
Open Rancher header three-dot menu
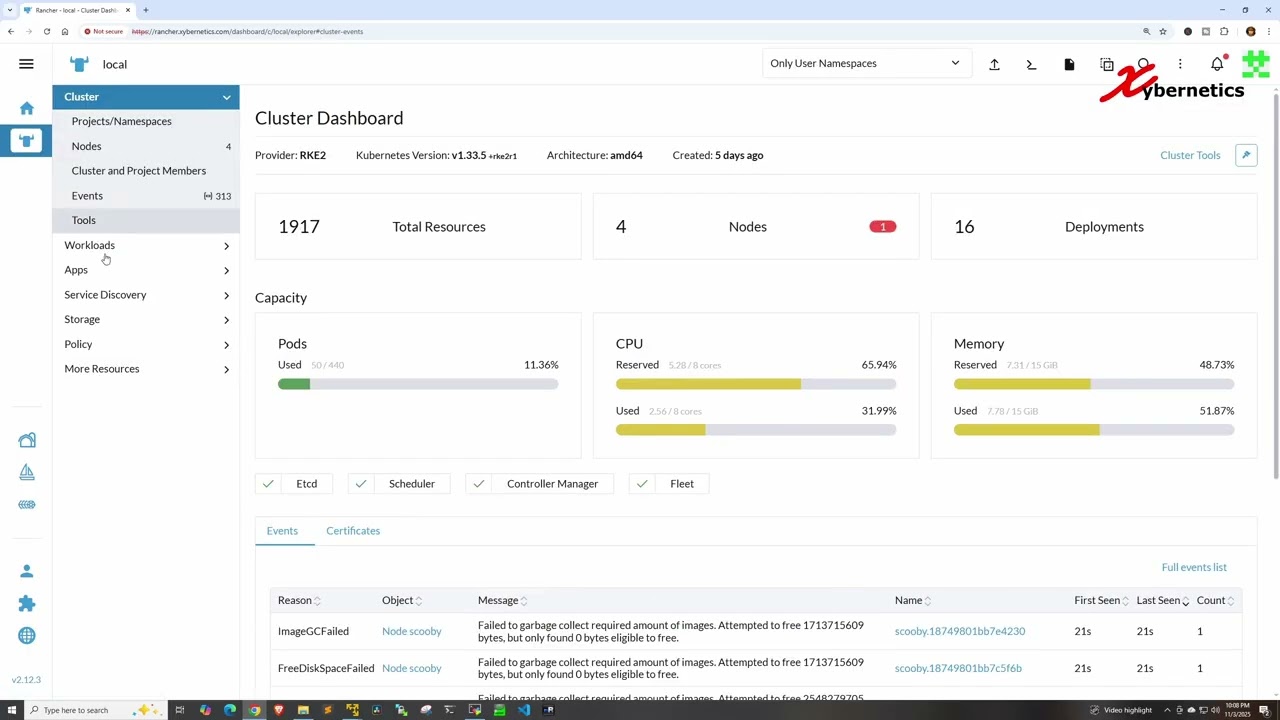tap(1180, 64)
